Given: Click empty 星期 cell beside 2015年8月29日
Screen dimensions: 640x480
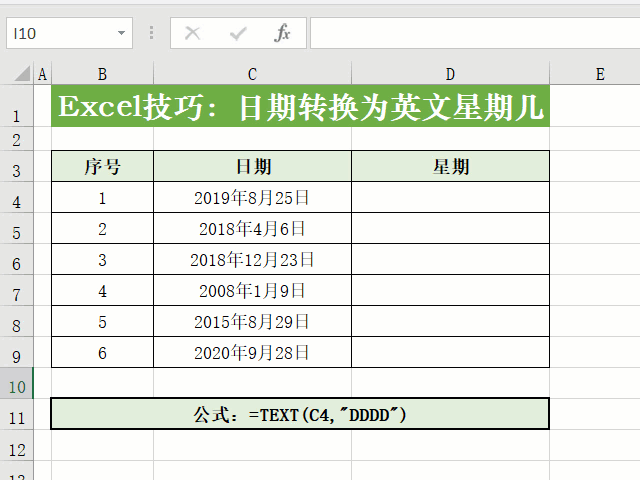Looking at the screenshot, I should (450, 321).
